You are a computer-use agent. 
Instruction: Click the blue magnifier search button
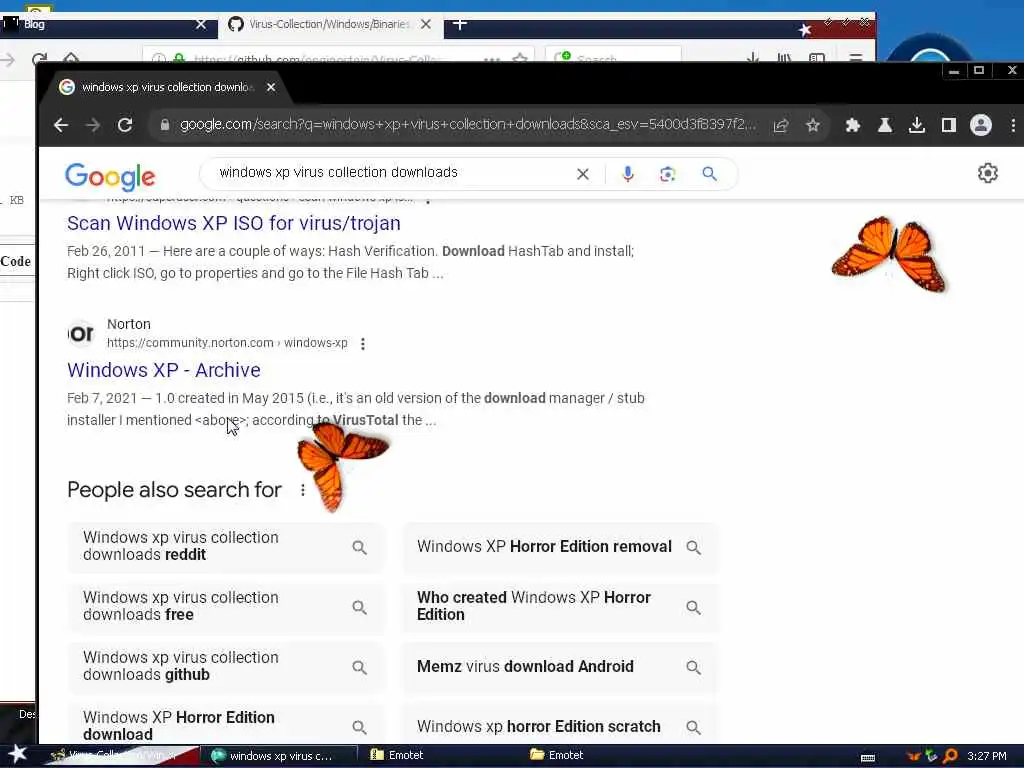(709, 174)
